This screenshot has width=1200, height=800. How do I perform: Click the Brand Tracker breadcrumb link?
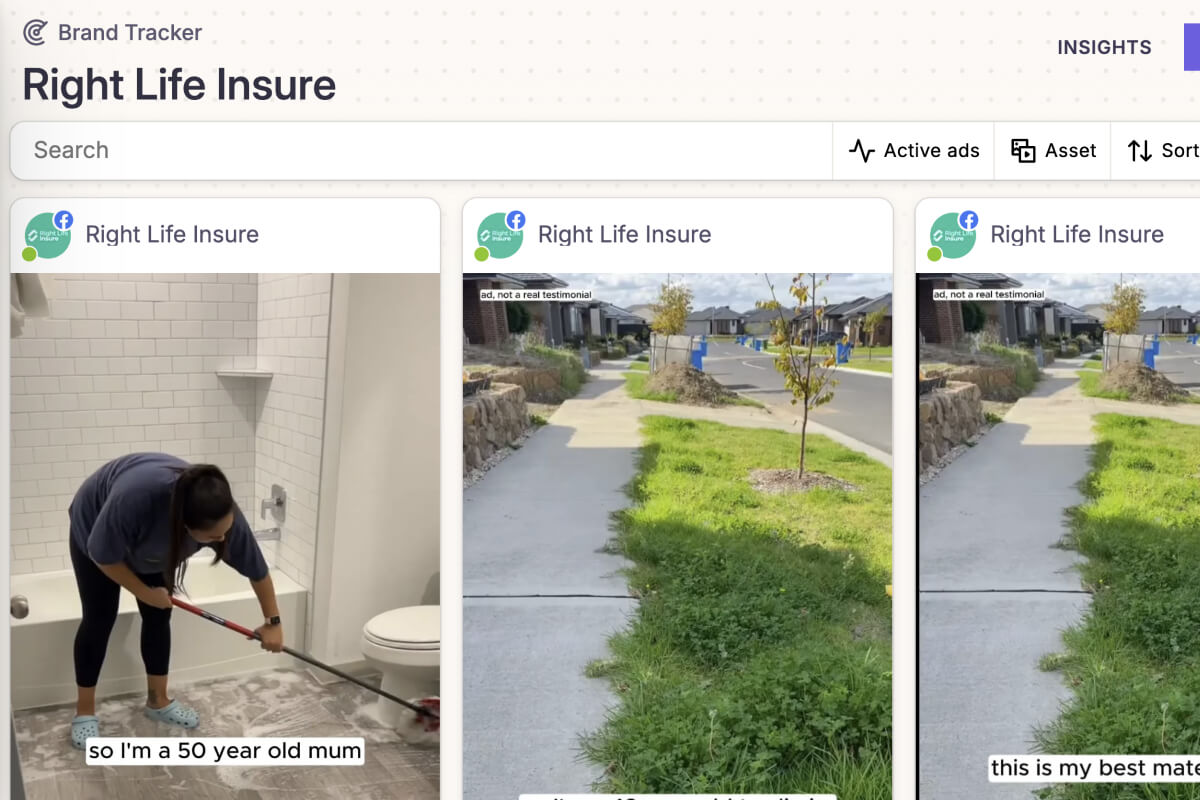130,32
